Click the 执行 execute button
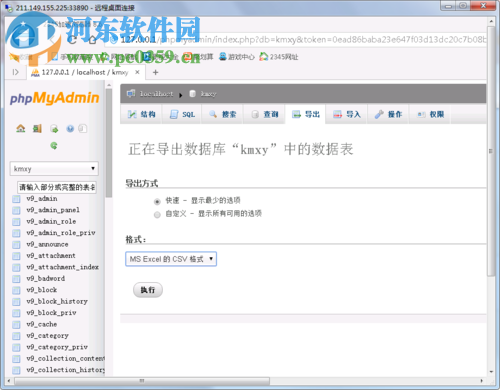500x390 pixels. [x=148, y=290]
